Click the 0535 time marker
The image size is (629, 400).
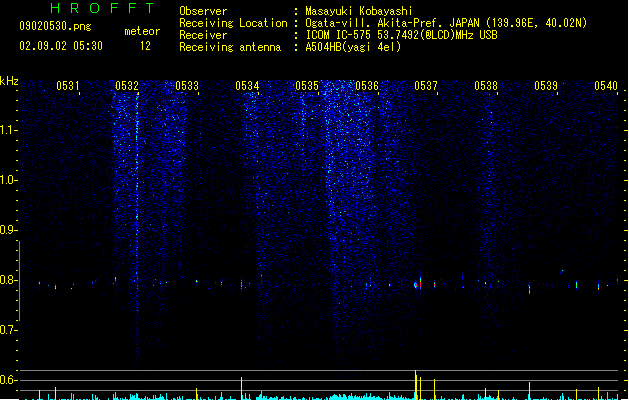pyautogui.click(x=307, y=86)
